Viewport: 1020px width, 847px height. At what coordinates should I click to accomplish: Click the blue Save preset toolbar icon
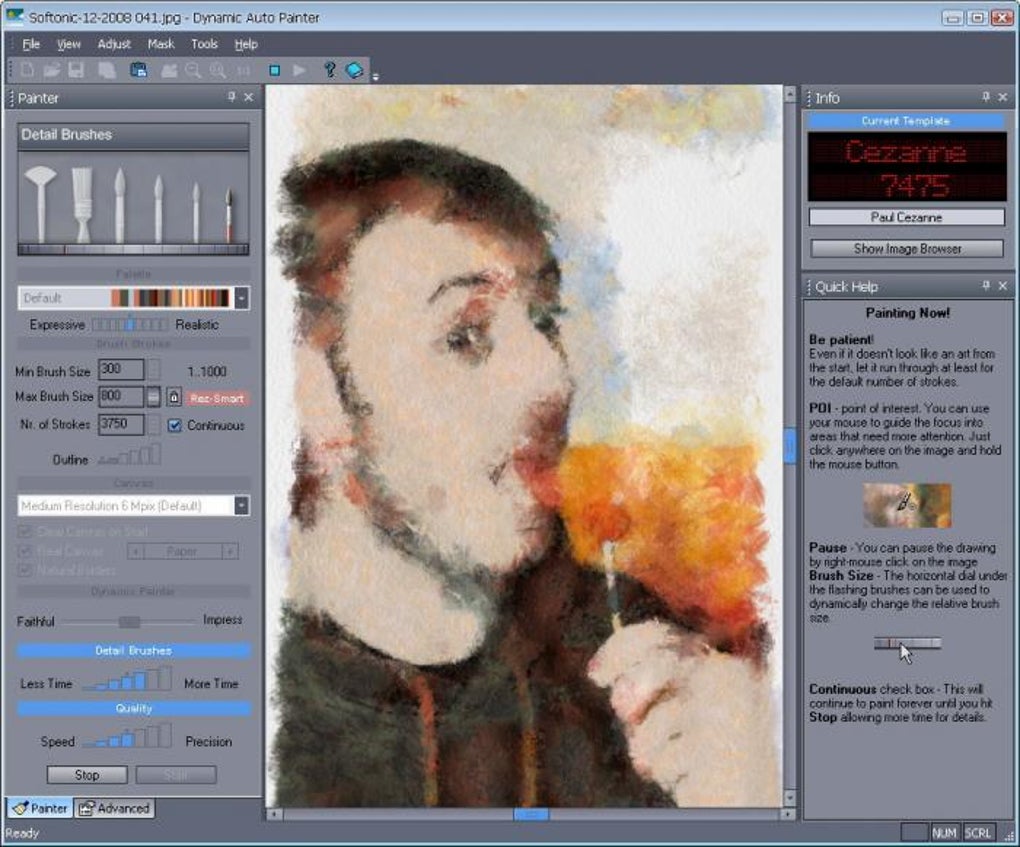[139, 70]
